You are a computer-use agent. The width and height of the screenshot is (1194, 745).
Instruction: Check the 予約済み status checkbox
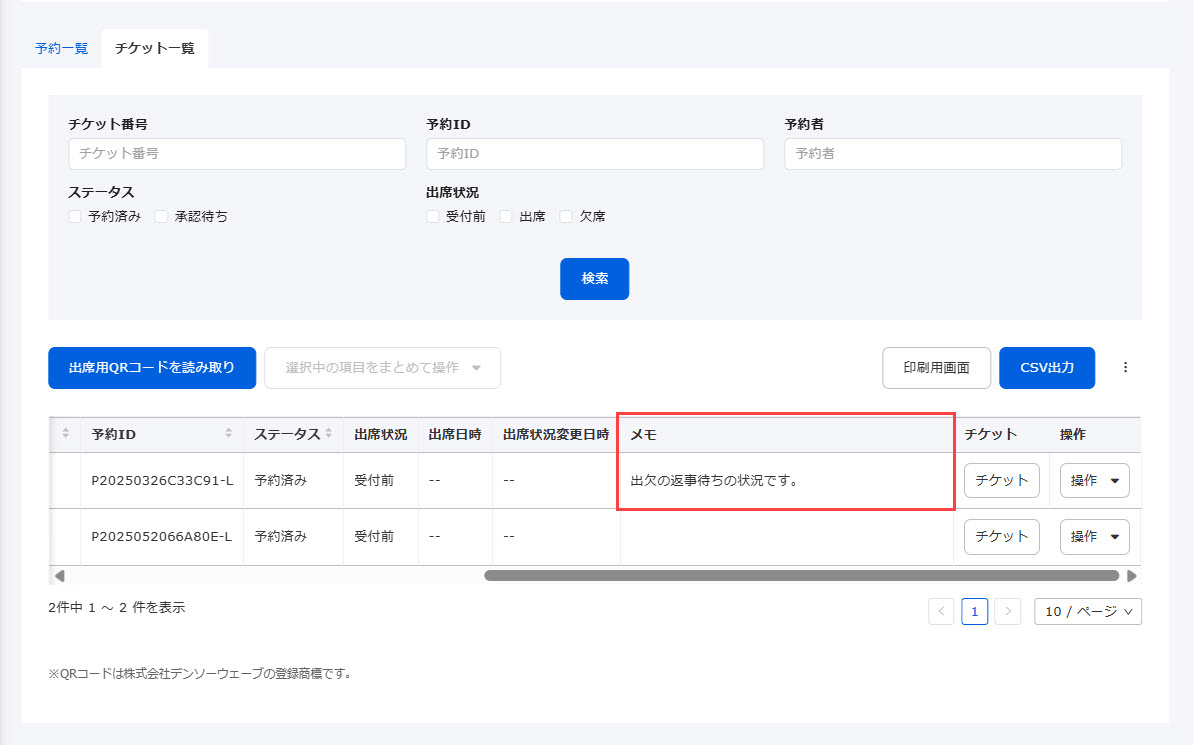(75, 216)
